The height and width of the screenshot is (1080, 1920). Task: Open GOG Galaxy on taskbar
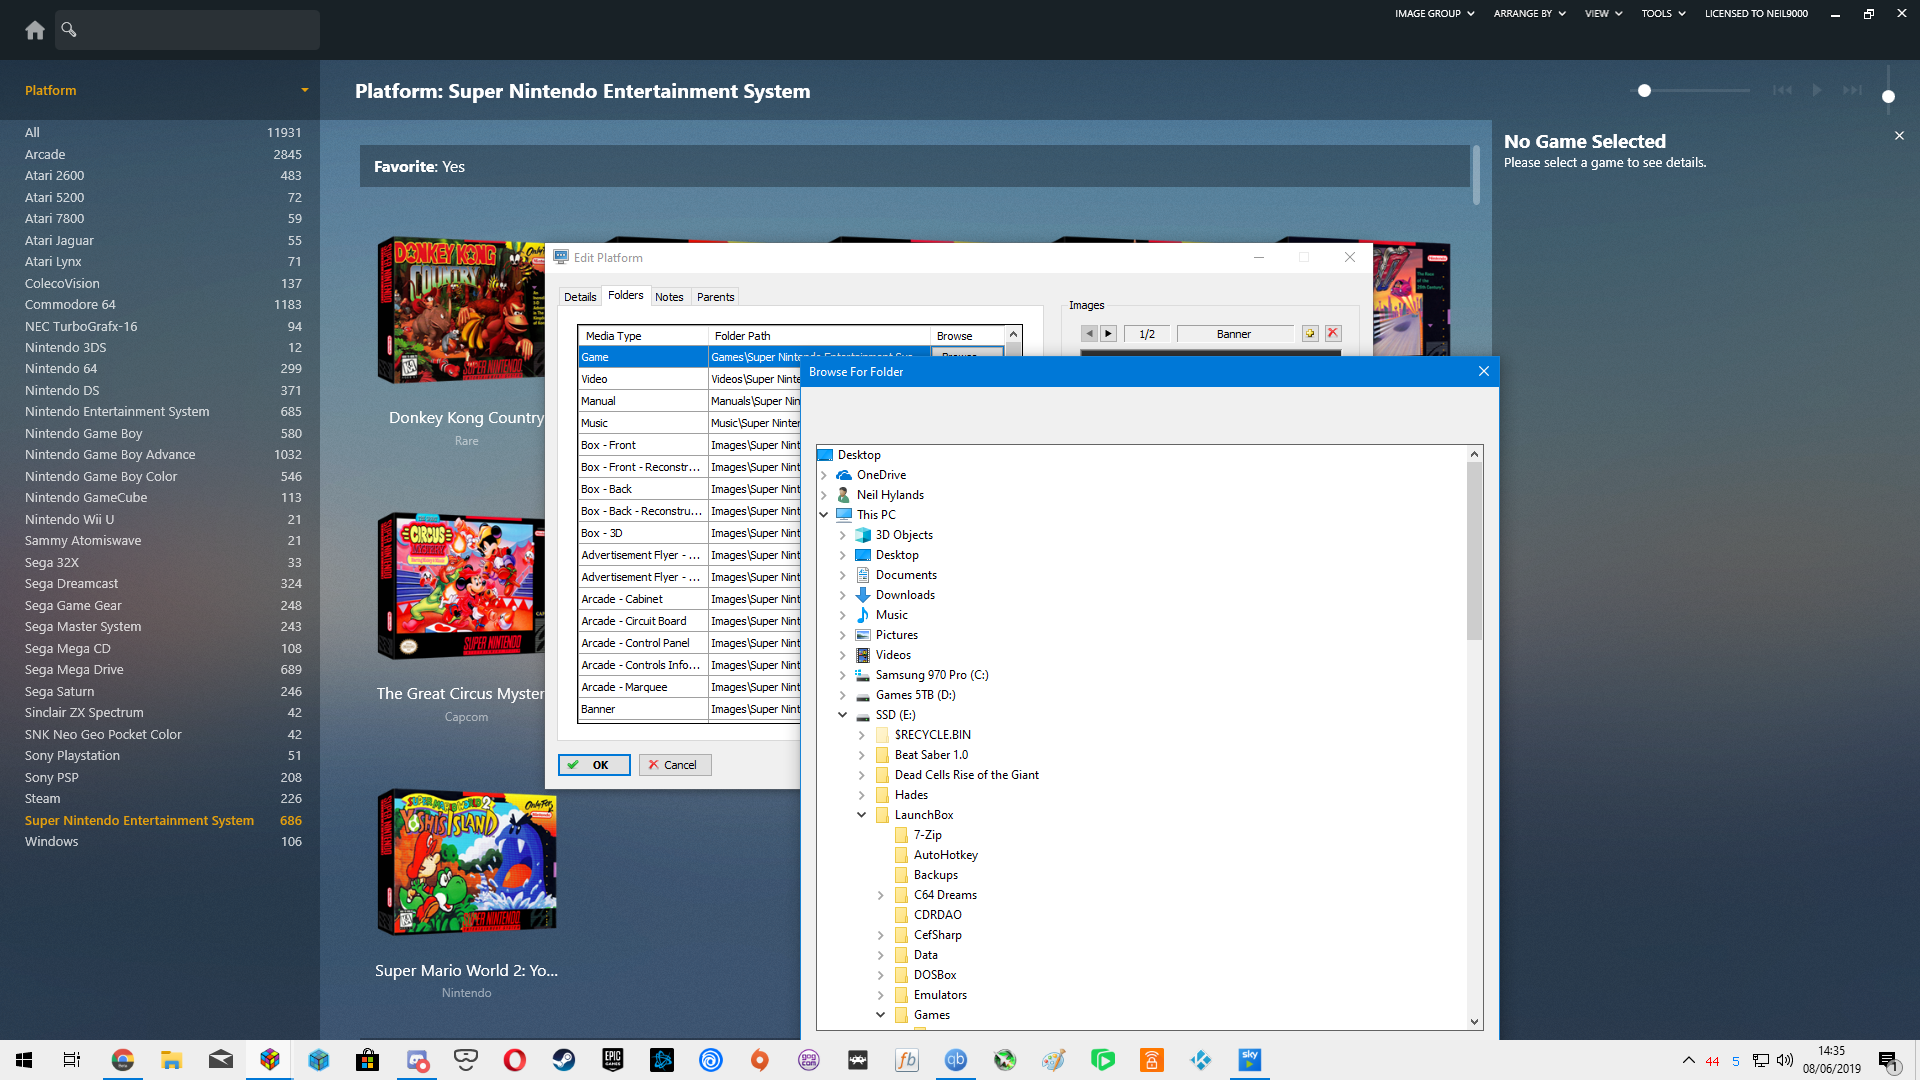[x=809, y=1060]
